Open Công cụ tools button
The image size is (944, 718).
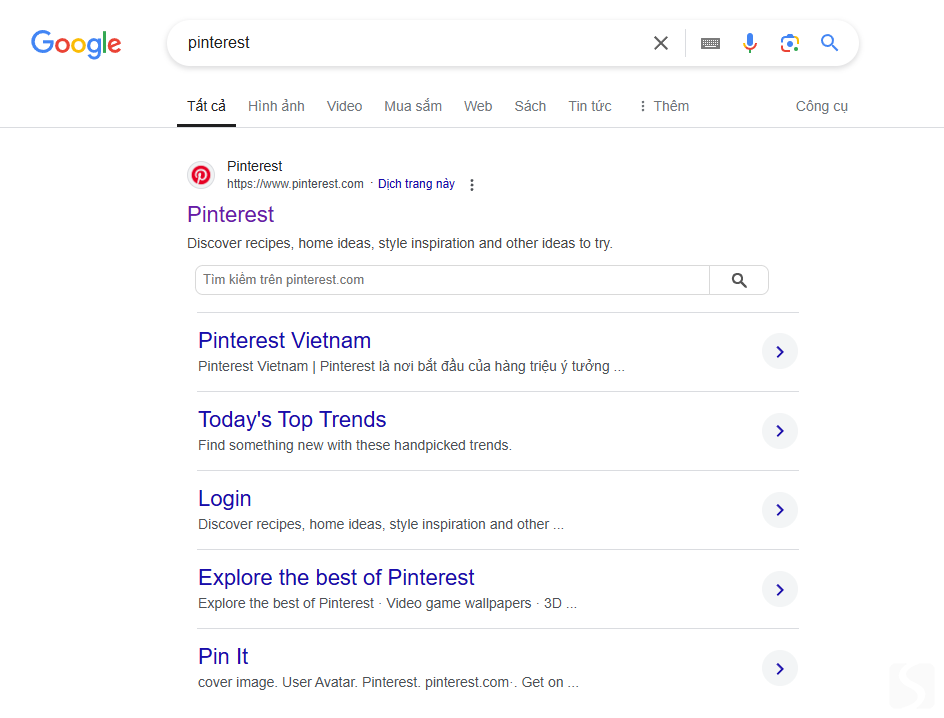coord(822,107)
